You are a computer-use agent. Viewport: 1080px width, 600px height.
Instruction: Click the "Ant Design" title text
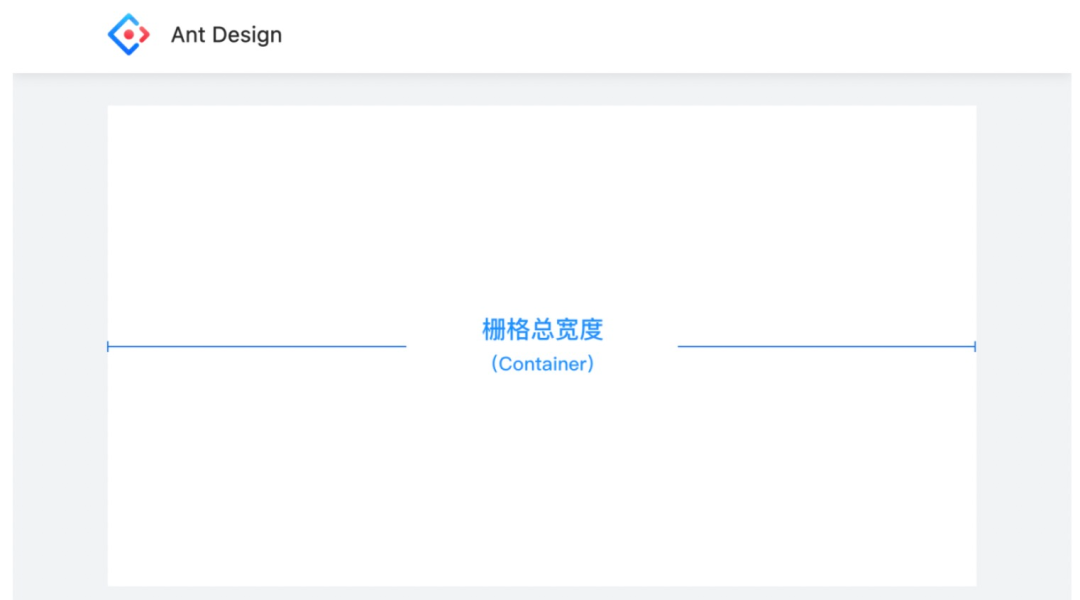click(x=226, y=35)
